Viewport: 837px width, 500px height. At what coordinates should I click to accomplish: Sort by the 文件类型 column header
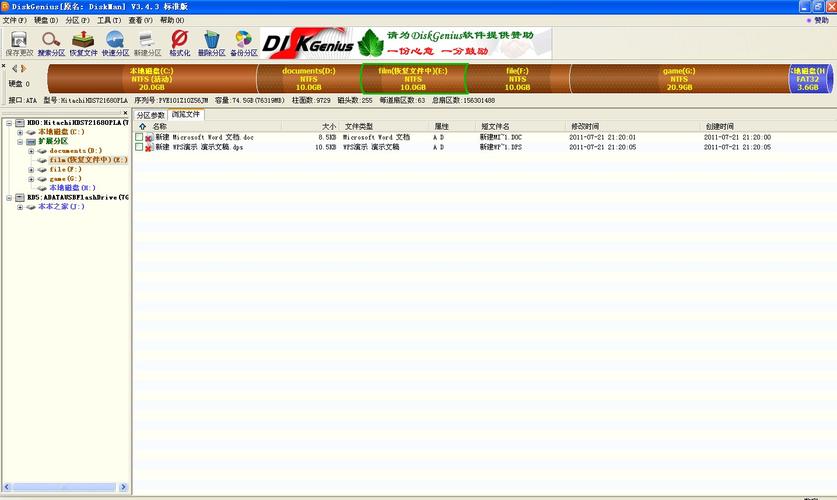click(x=385, y=126)
